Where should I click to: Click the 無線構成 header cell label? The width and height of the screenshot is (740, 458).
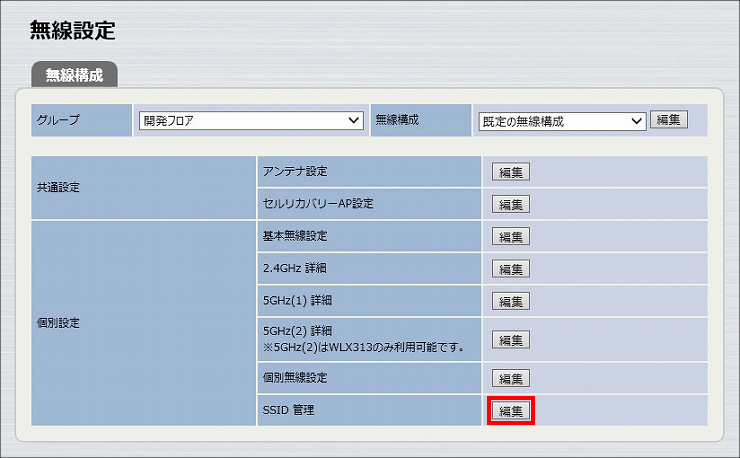[397, 120]
